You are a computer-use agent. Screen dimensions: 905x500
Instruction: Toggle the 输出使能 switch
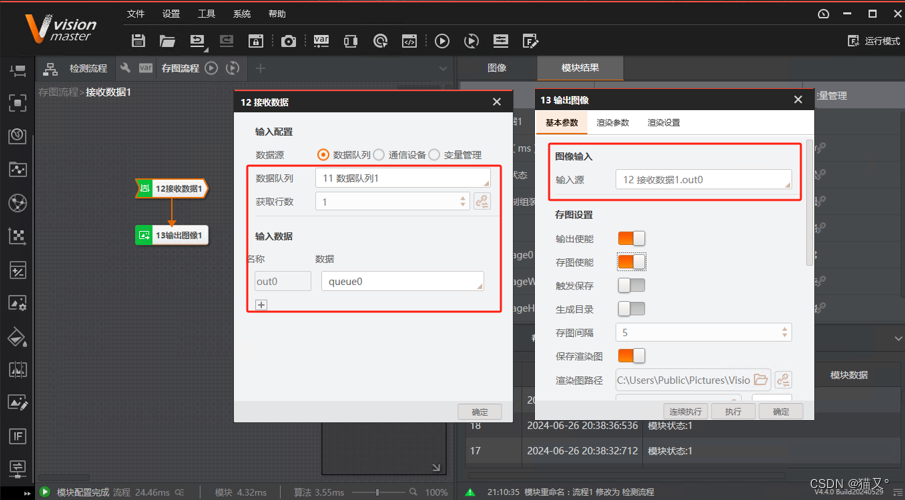tap(631, 238)
